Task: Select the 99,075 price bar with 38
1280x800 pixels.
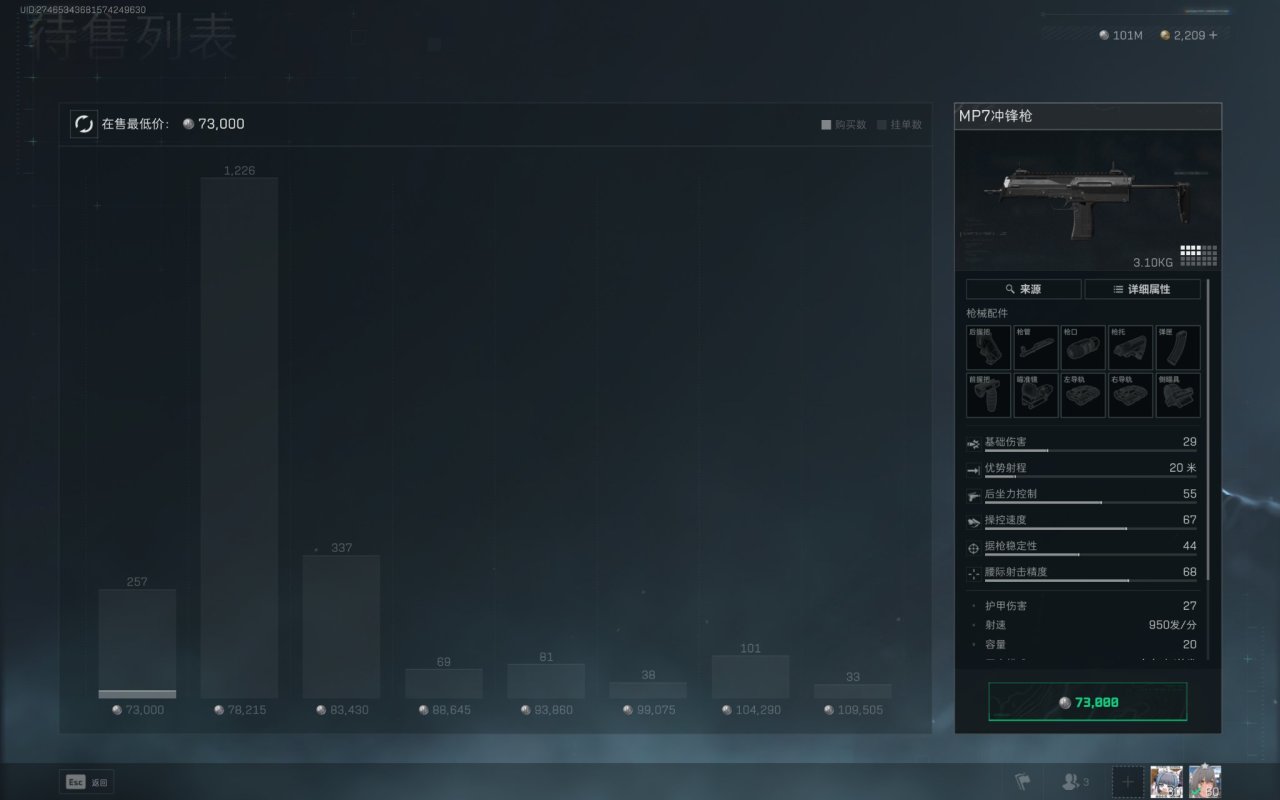Action: pyautogui.click(x=648, y=690)
